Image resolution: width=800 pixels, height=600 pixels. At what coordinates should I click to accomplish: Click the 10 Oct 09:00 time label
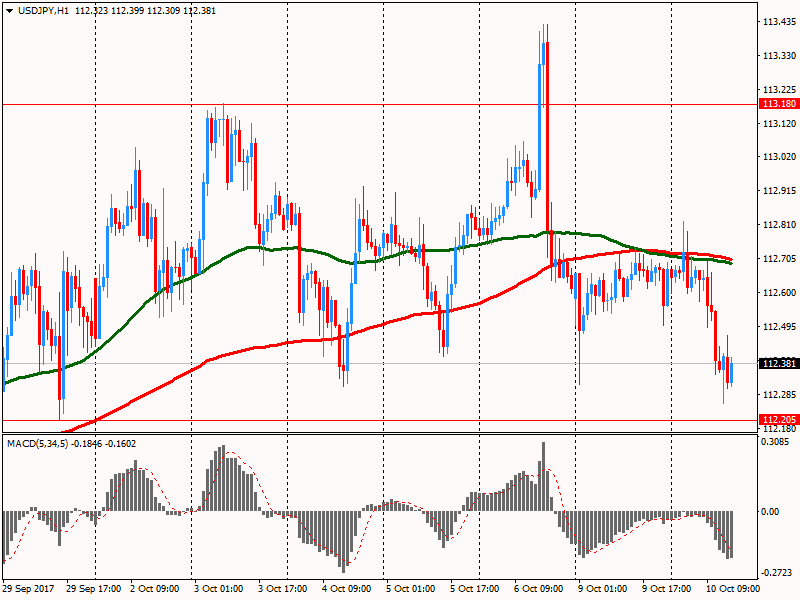click(x=733, y=589)
